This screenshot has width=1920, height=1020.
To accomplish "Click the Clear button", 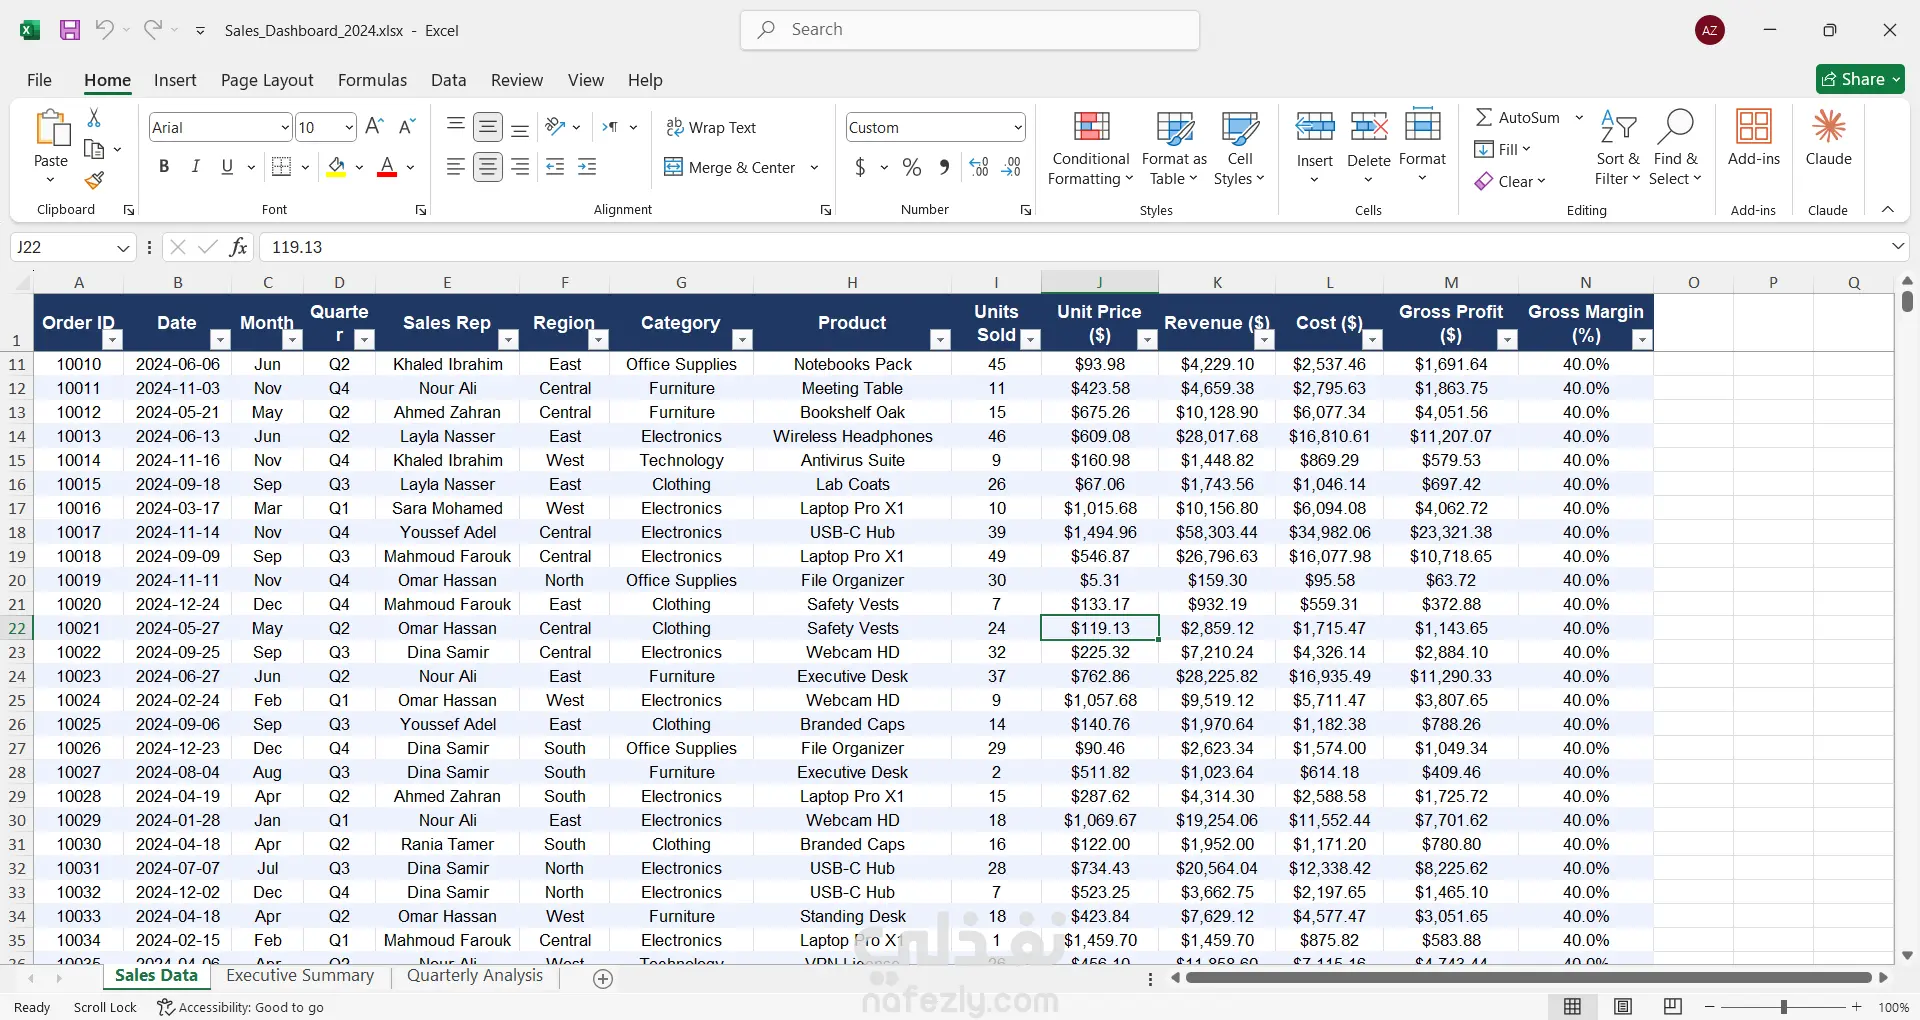I will tap(1510, 181).
